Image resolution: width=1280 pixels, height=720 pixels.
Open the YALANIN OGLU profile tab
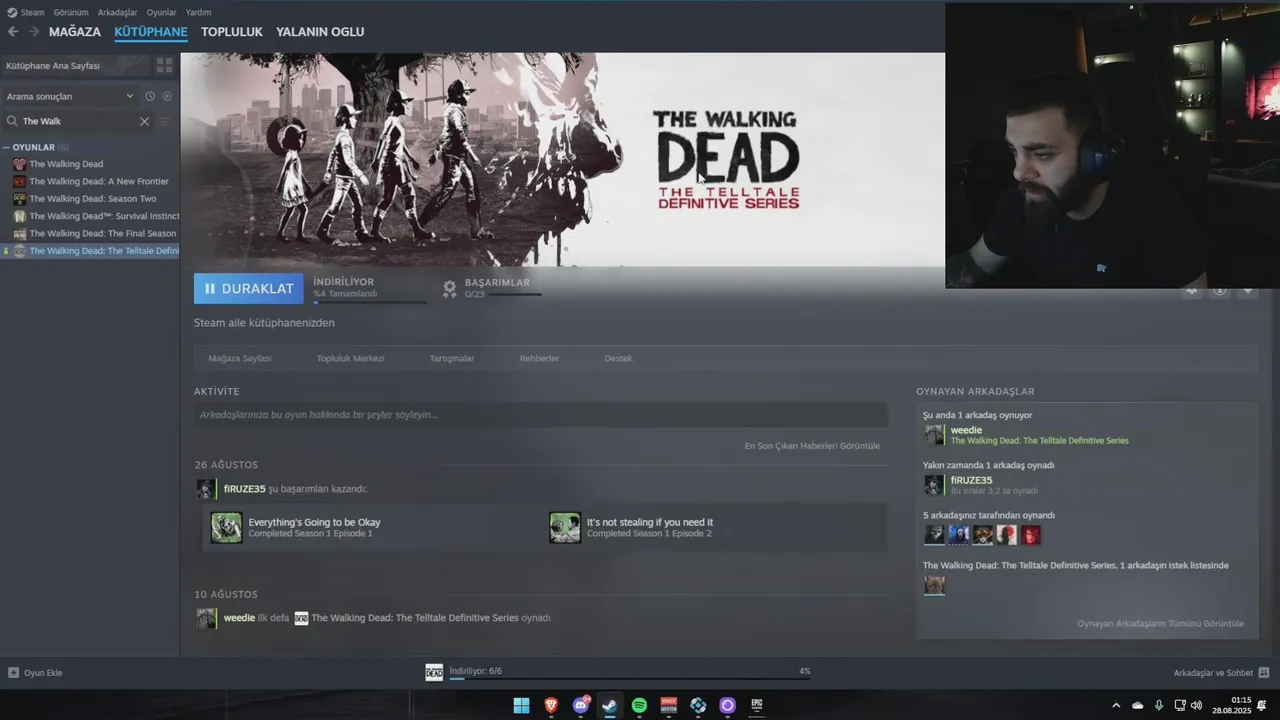pos(320,32)
